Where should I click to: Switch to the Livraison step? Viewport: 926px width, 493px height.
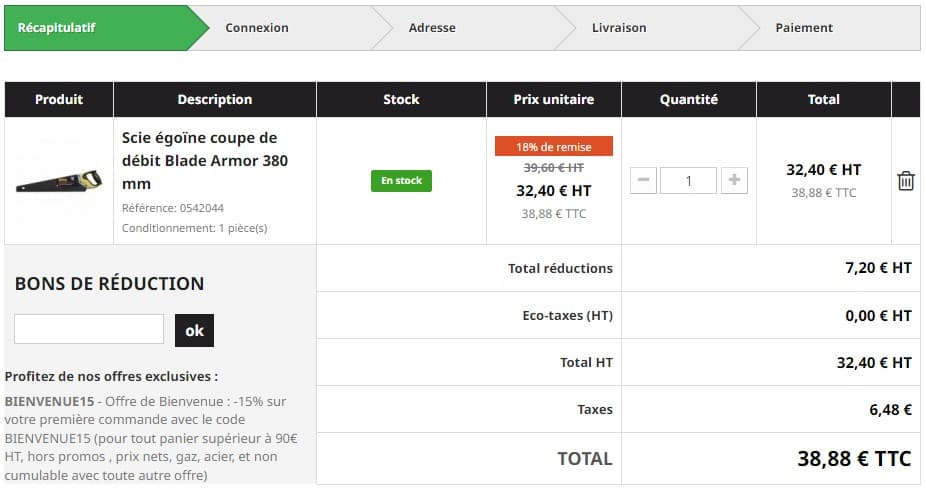pyautogui.click(x=619, y=28)
